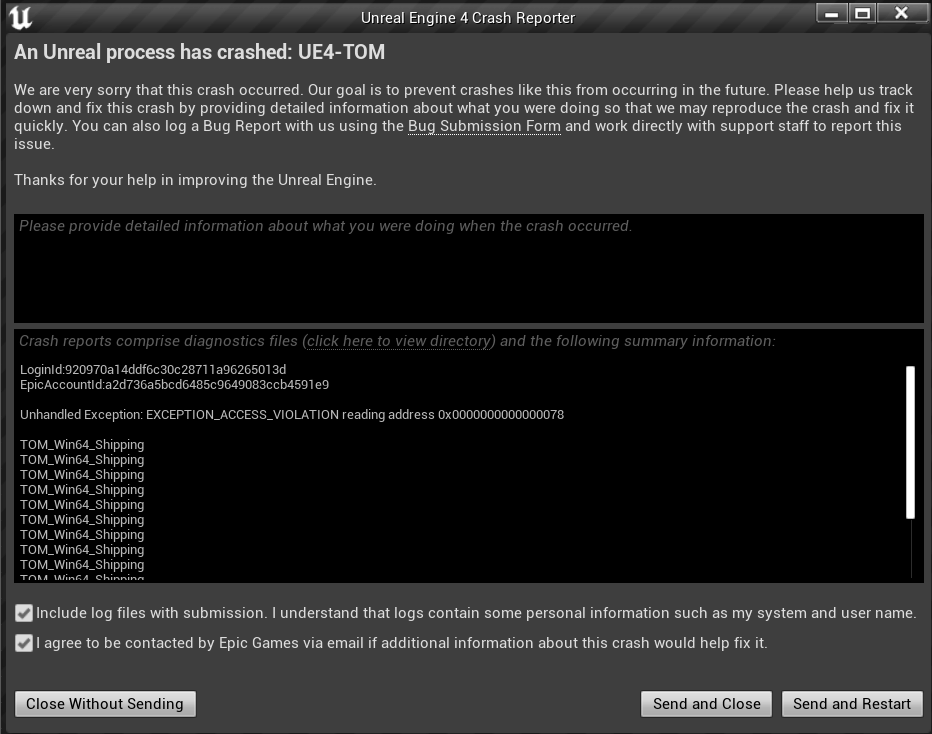Viewport: 932px width, 734px height.
Task: Click the Unreal Engine logo icon
Action: [x=19, y=17]
